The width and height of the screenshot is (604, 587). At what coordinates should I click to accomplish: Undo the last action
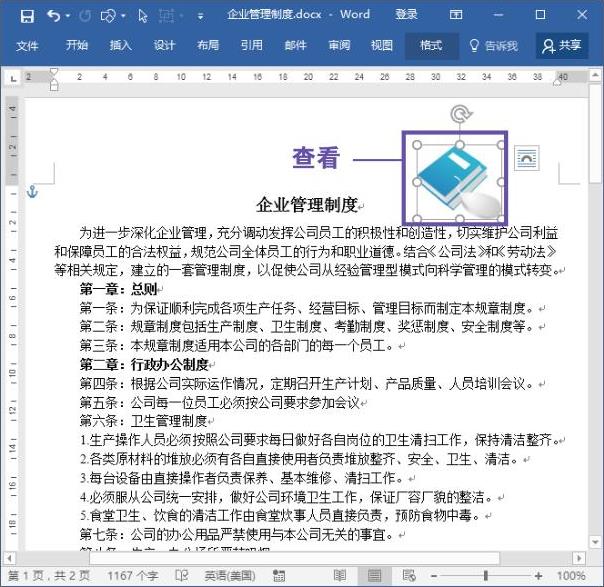click(x=54, y=16)
